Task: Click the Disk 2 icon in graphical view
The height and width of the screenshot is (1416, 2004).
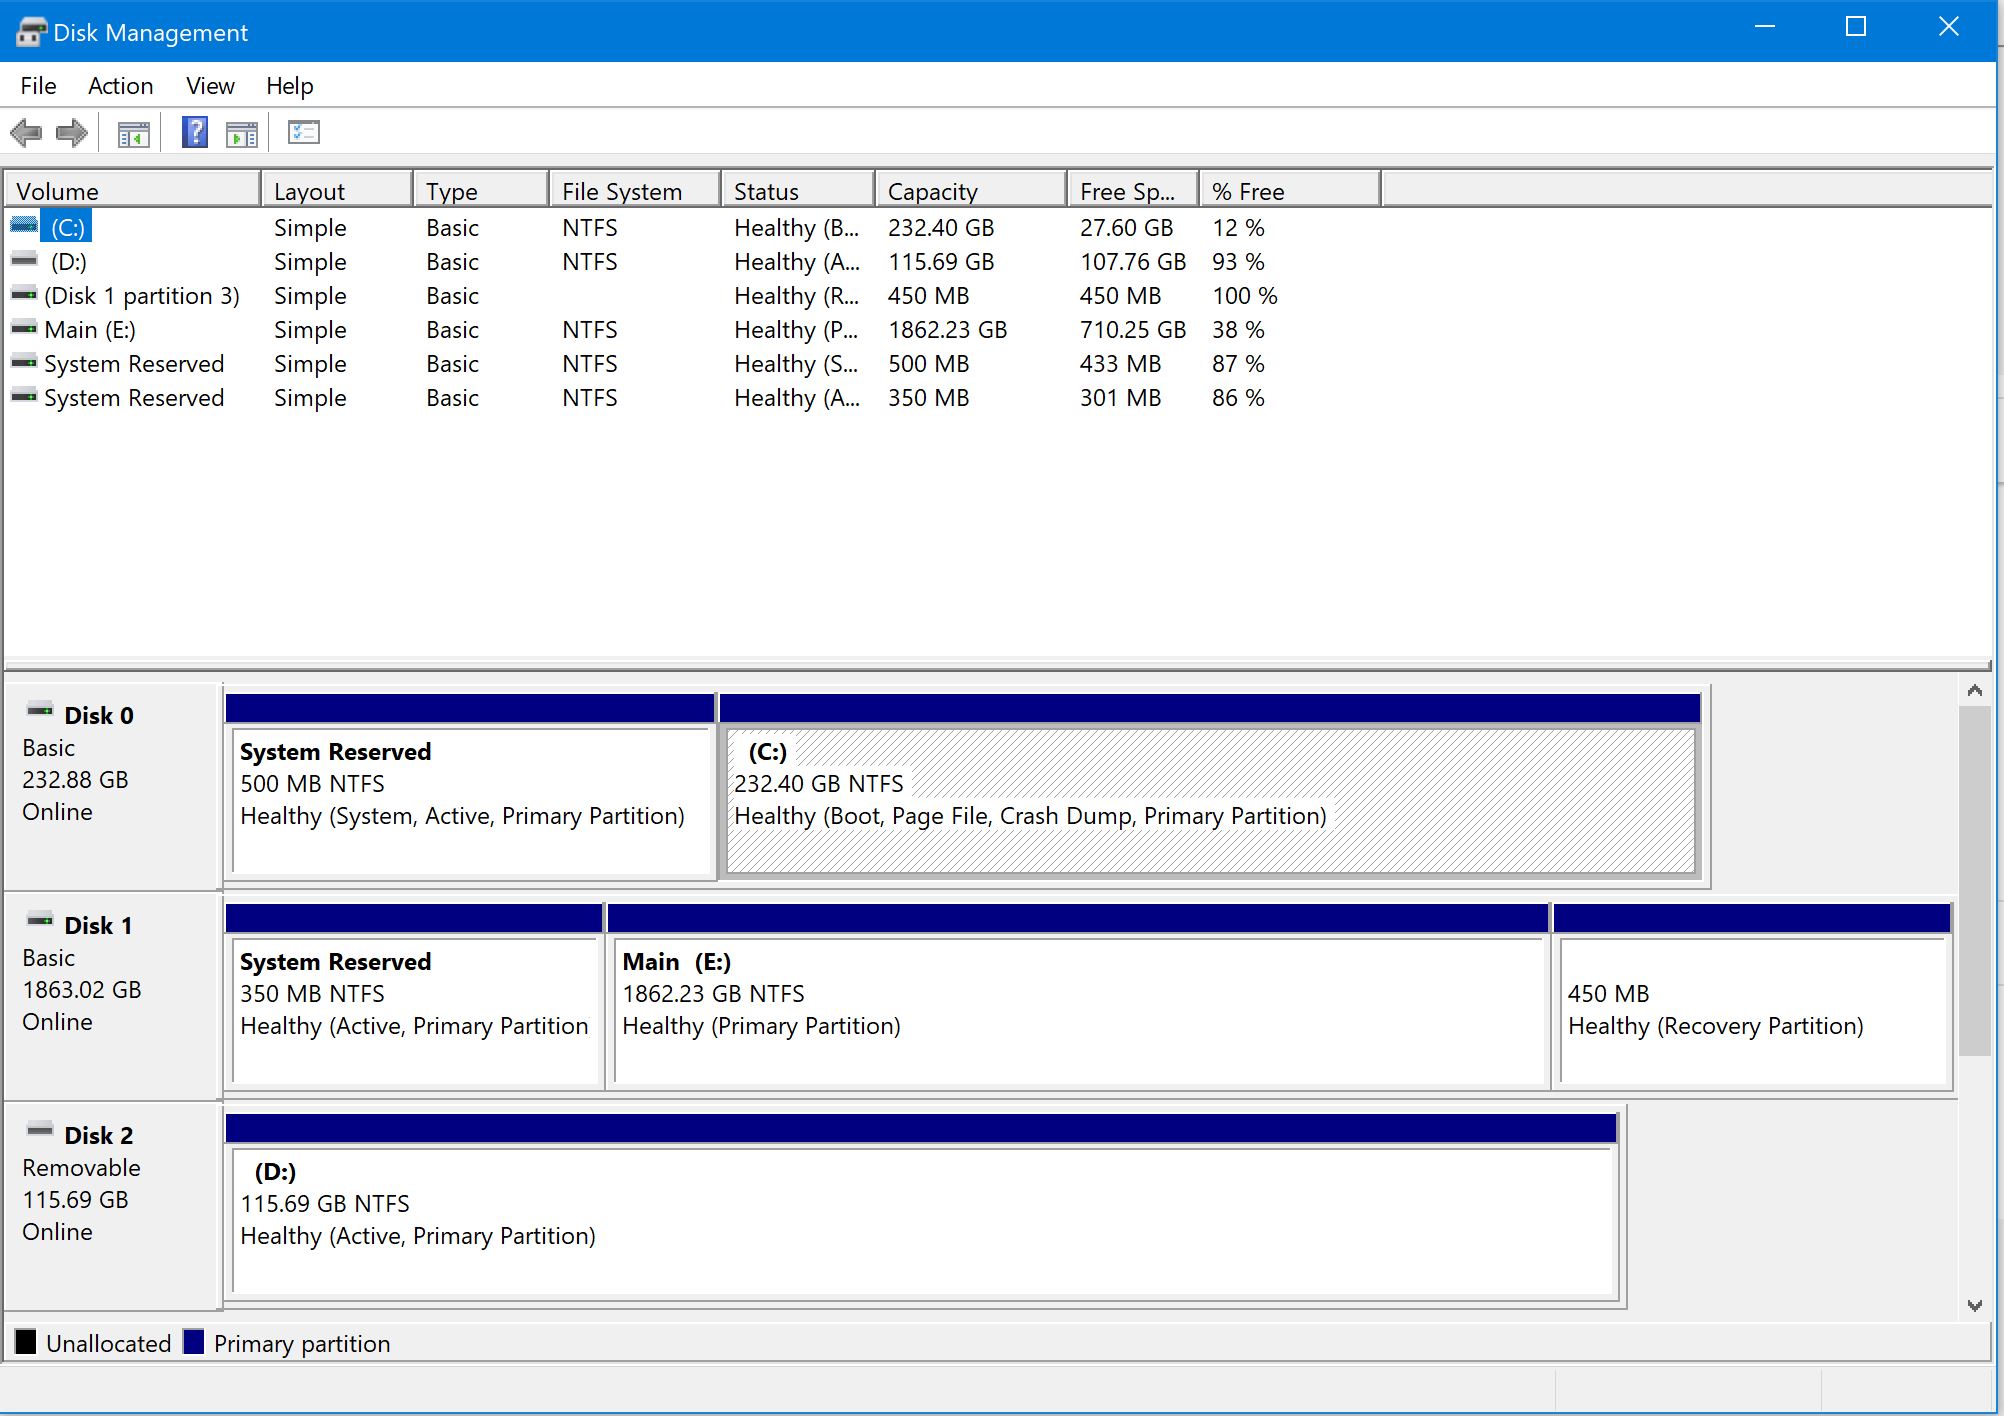Action: [40, 1131]
